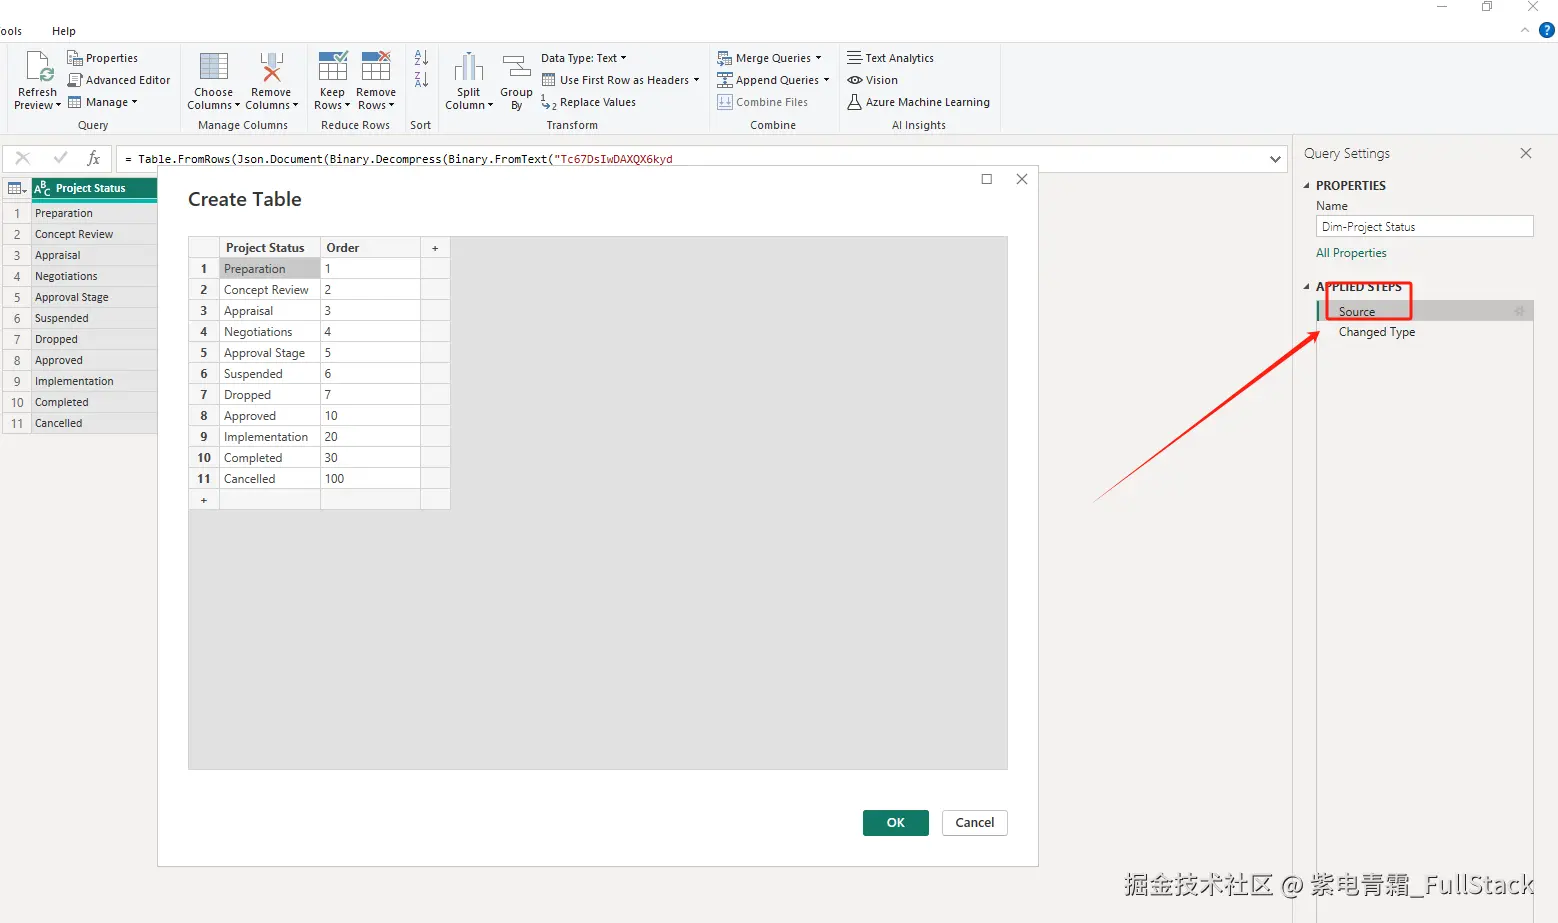Cancel the formula bar edit (X icon)
1558x923 pixels.
tap(23, 158)
